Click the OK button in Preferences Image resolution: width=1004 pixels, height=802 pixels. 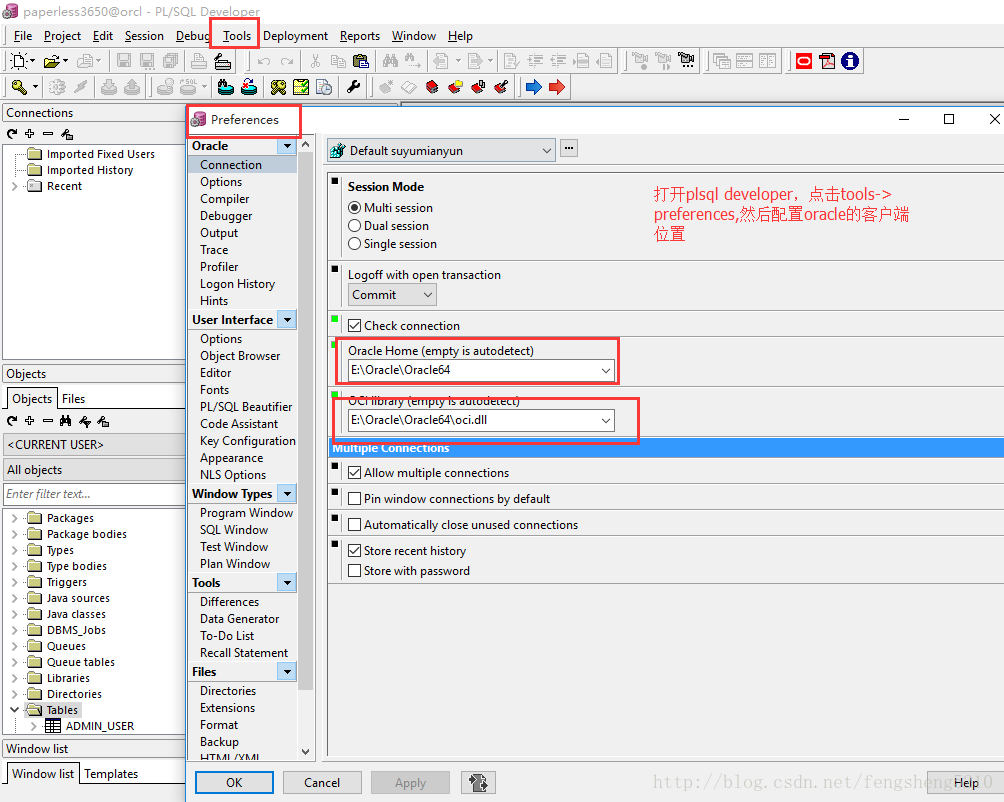pos(234,782)
